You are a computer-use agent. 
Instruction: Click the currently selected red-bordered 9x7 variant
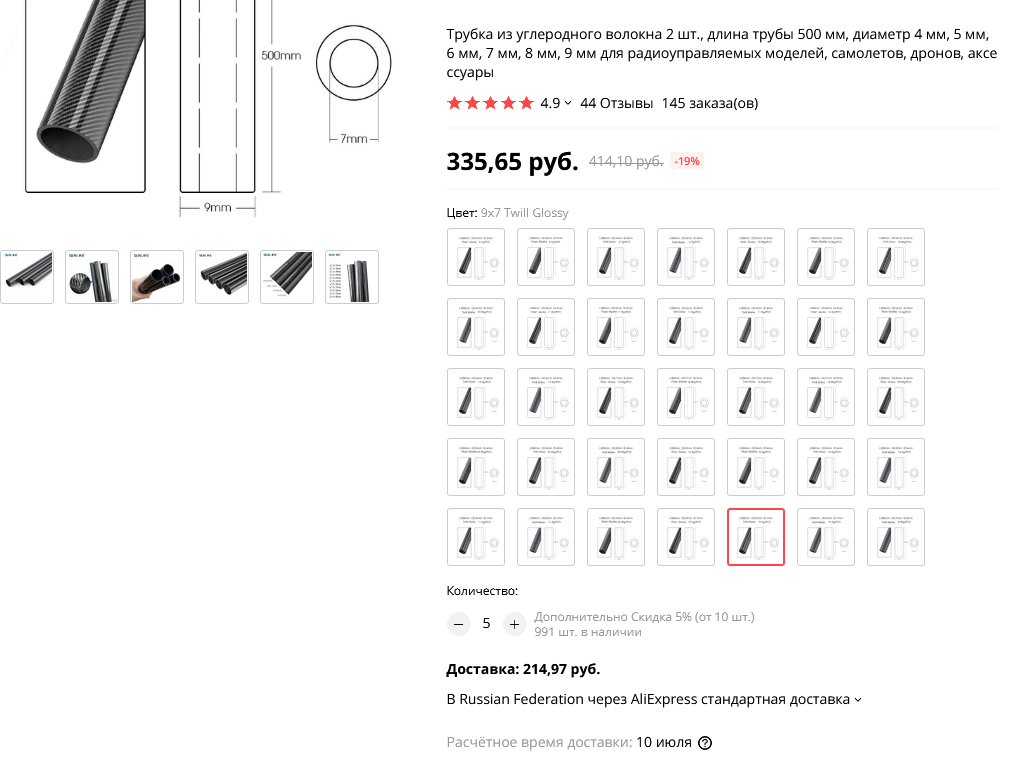pos(756,537)
